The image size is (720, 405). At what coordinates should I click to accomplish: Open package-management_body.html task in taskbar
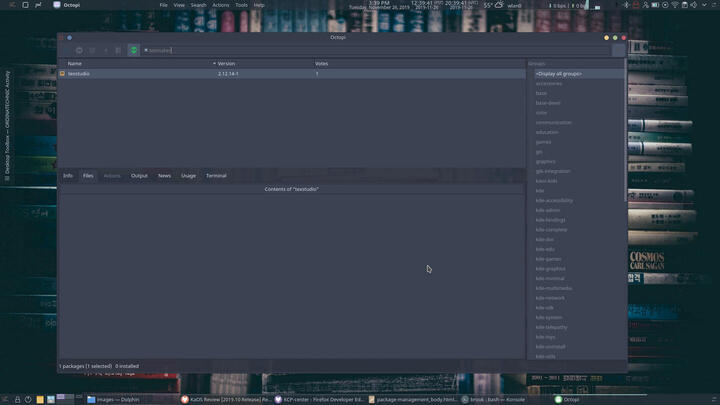click(x=413, y=399)
